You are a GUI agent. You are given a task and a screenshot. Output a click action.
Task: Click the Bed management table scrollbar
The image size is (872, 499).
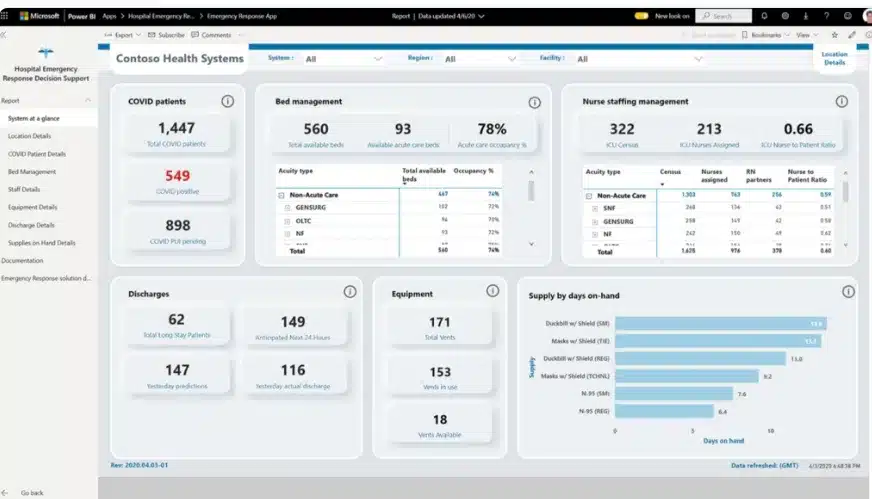(531, 191)
